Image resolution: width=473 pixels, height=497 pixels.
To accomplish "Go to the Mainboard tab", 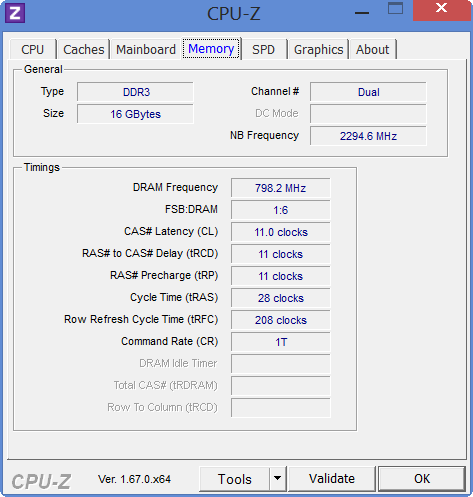I will [146, 50].
